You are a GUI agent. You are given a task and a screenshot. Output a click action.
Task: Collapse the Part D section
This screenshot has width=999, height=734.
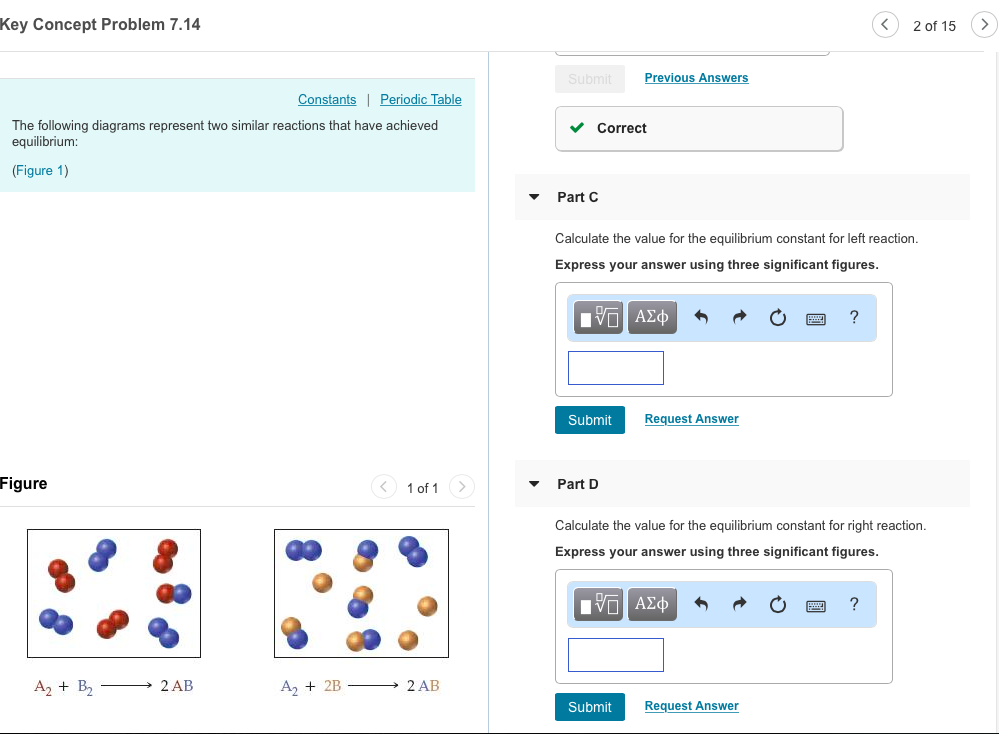click(x=534, y=484)
